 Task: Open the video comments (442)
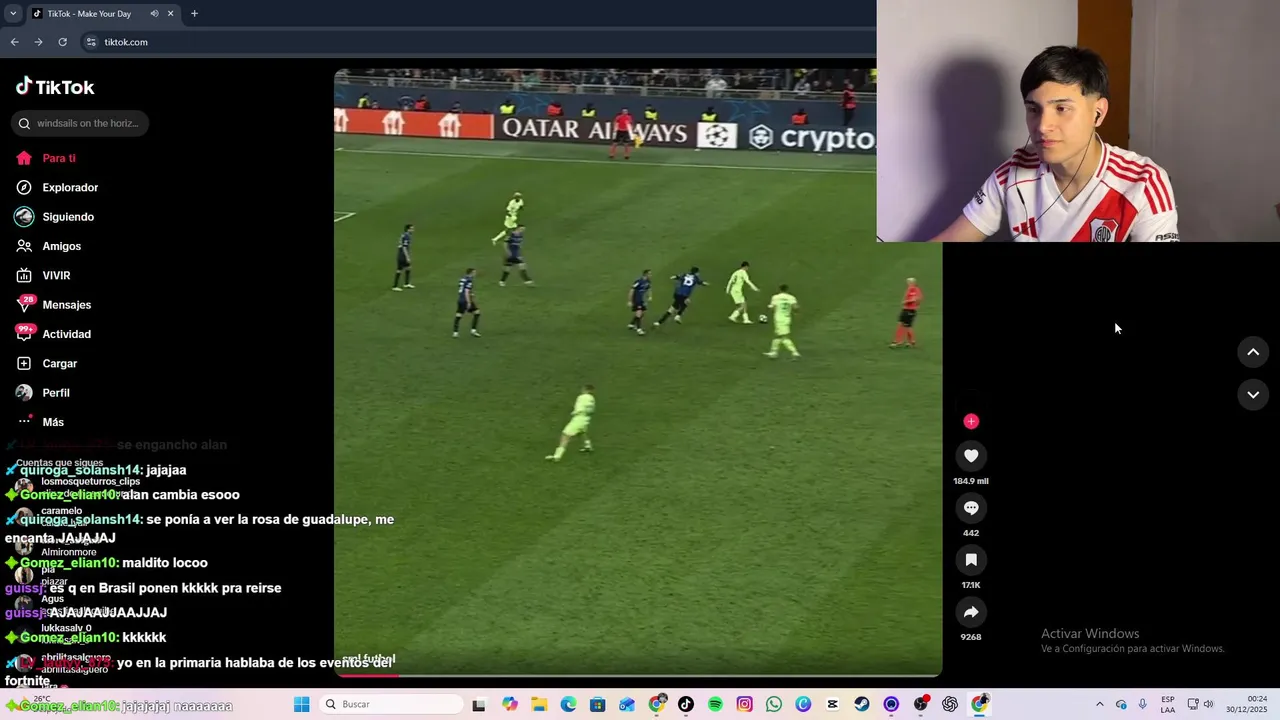[x=971, y=508]
